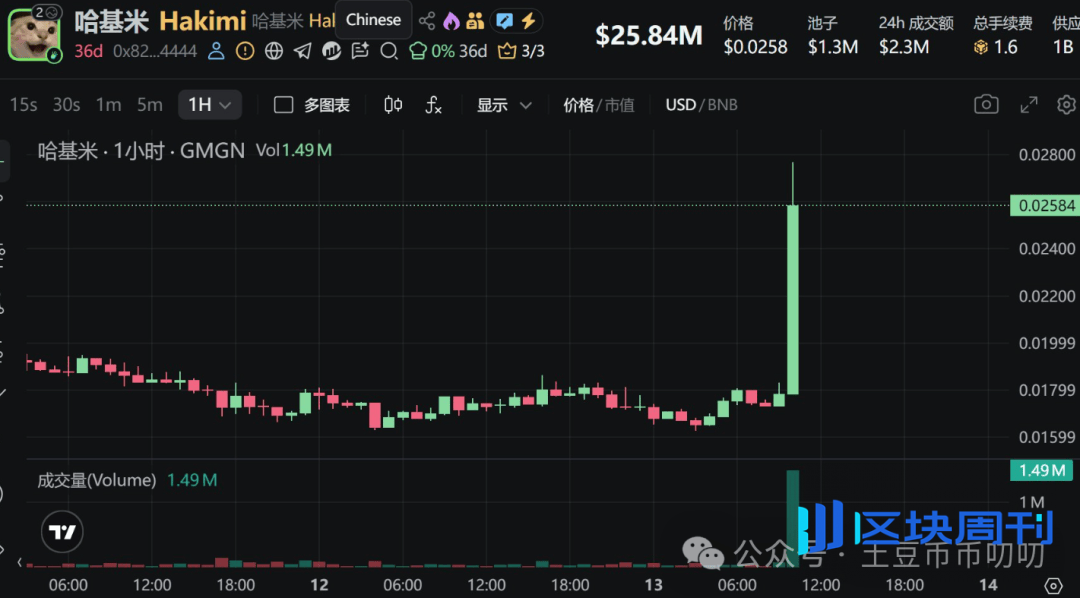Open indicators via the fx icon
This screenshot has width=1080, height=598.
[x=433, y=105]
